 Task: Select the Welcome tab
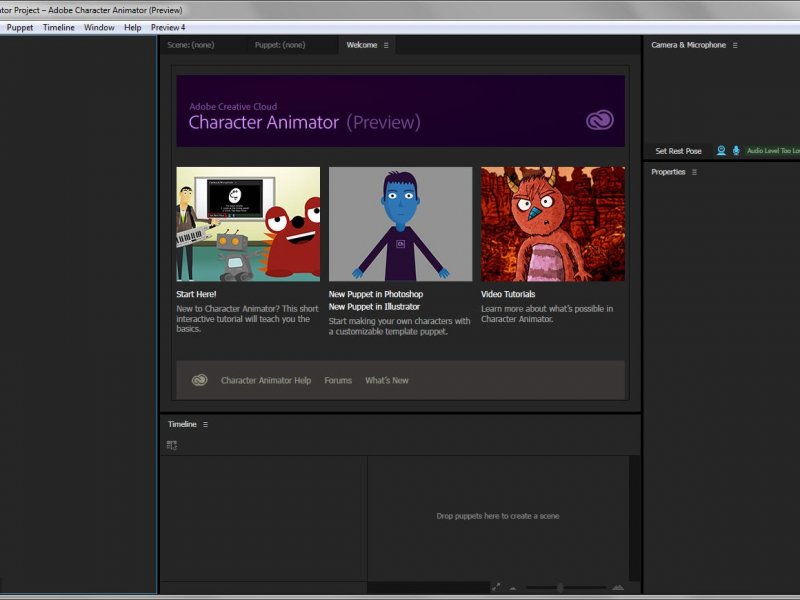(x=362, y=45)
